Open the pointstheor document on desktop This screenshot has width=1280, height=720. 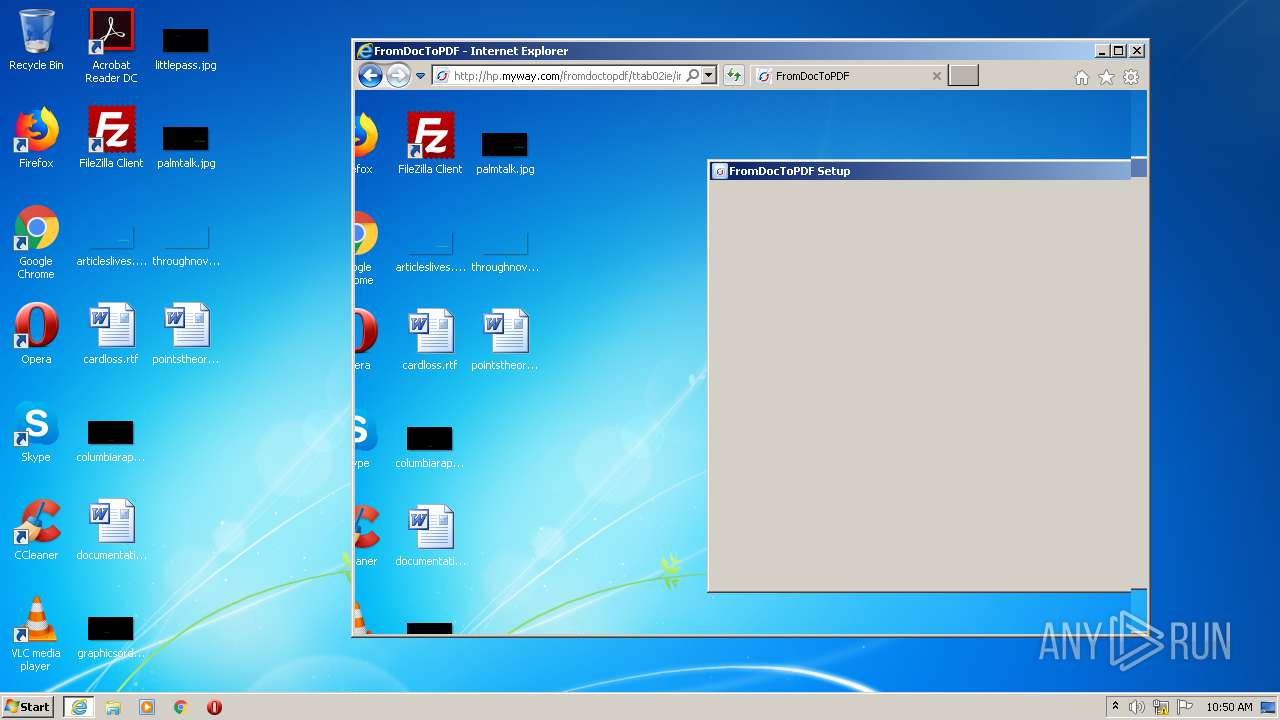tap(186, 335)
